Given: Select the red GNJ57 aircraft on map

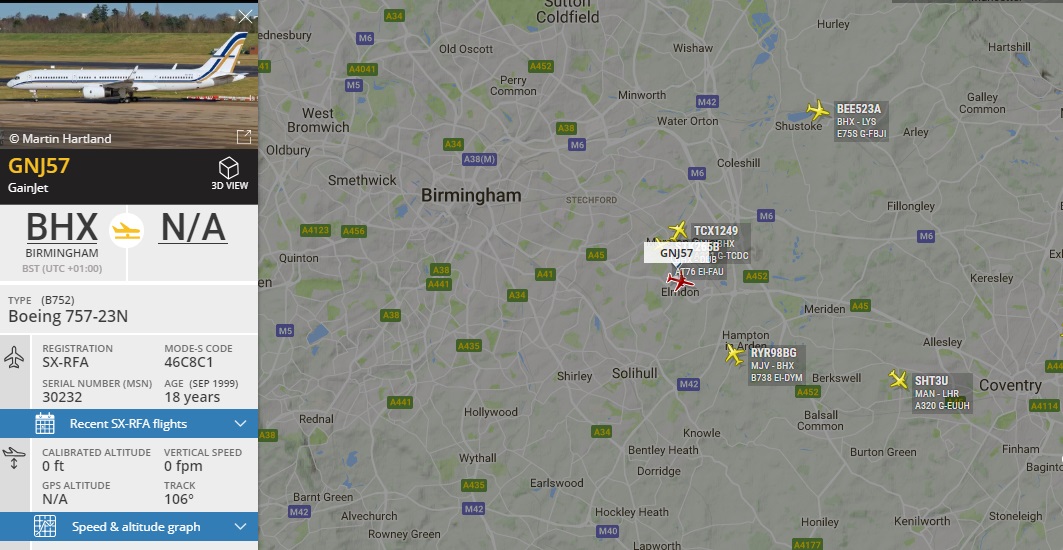Looking at the screenshot, I should click(679, 280).
